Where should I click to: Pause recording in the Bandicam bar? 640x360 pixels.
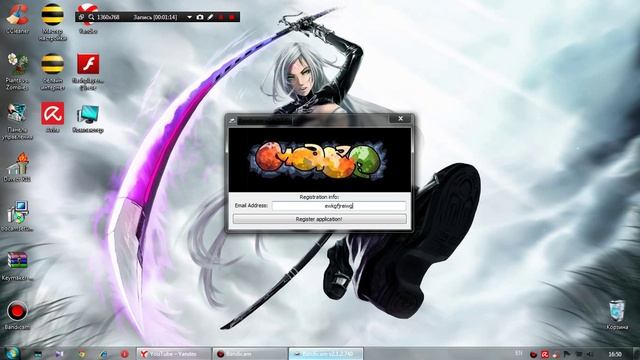pos(221,17)
